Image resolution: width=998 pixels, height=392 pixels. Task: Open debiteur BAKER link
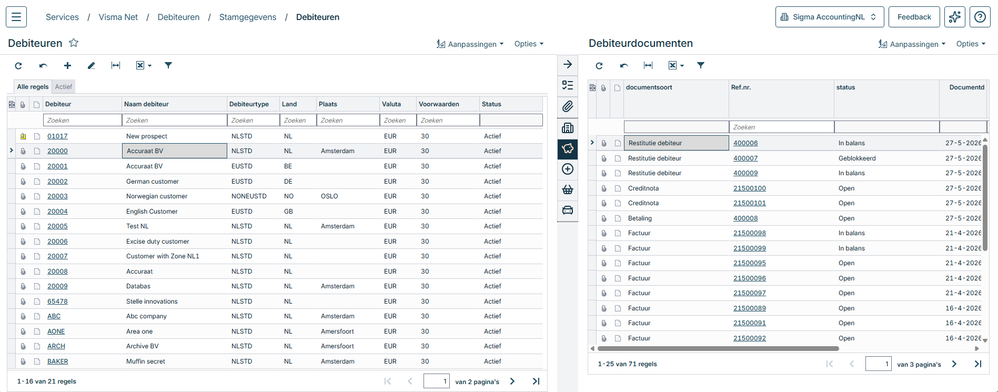[58, 361]
